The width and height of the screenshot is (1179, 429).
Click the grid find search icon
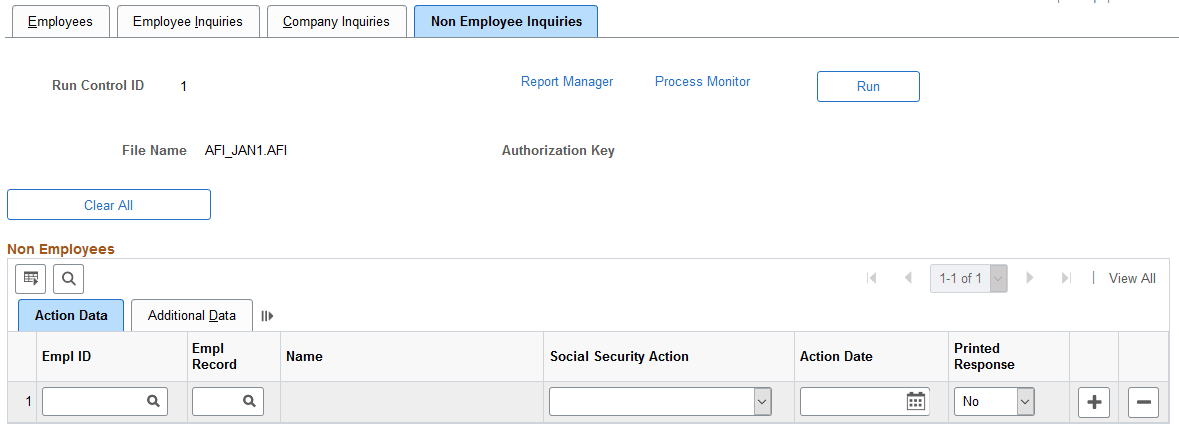(69, 278)
